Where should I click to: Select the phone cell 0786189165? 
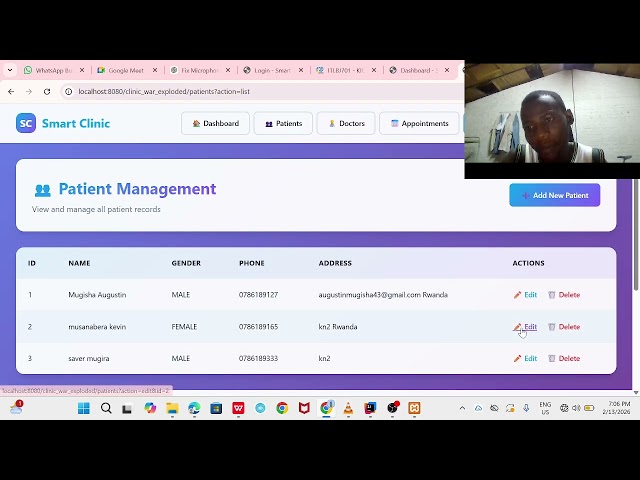[258, 327]
